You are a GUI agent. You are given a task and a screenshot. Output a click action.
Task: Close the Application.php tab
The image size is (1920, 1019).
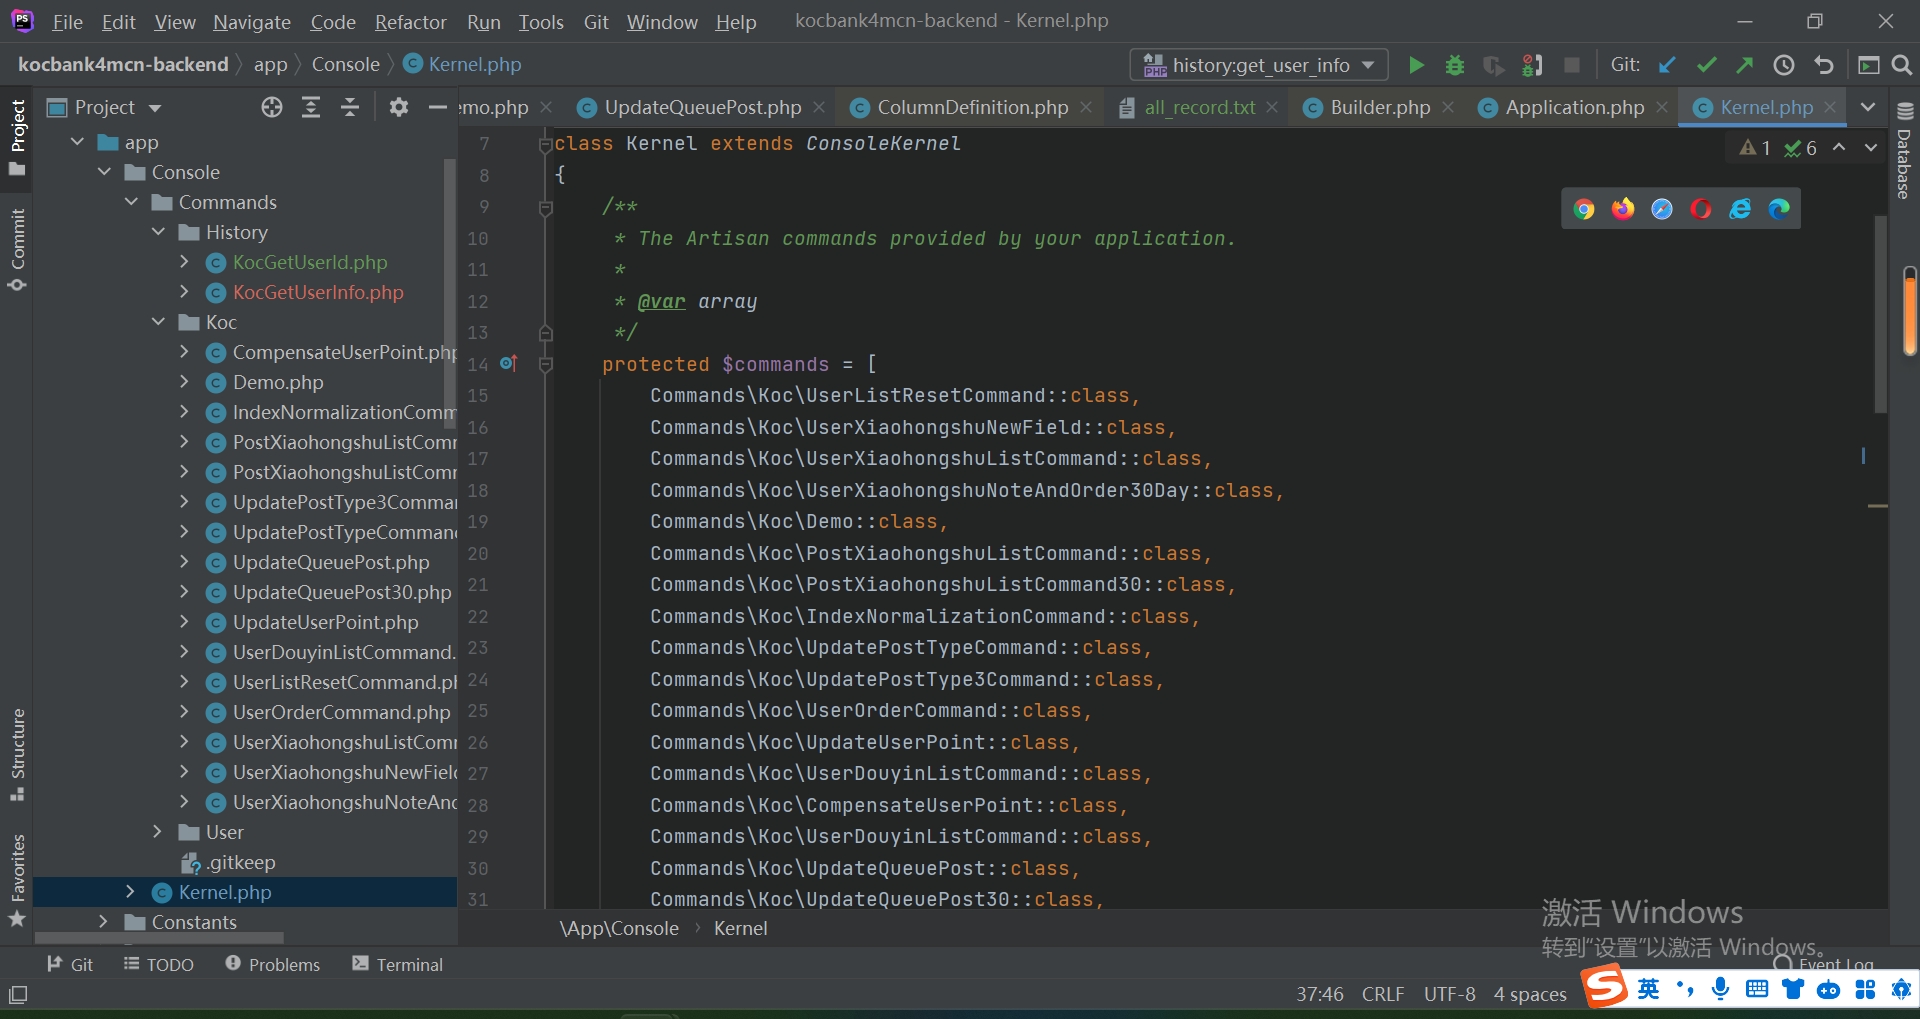pos(1662,107)
